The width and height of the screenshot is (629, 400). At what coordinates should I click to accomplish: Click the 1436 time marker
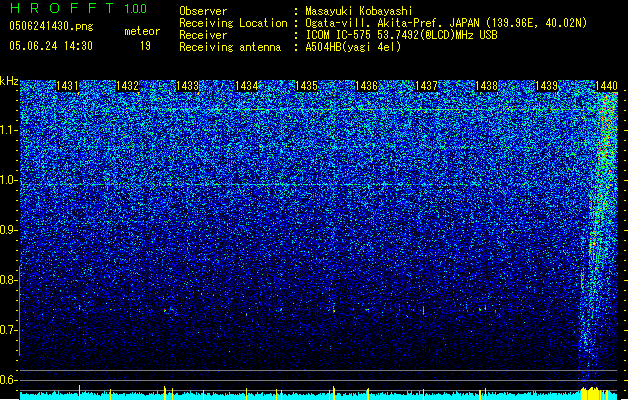pyautogui.click(x=367, y=86)
